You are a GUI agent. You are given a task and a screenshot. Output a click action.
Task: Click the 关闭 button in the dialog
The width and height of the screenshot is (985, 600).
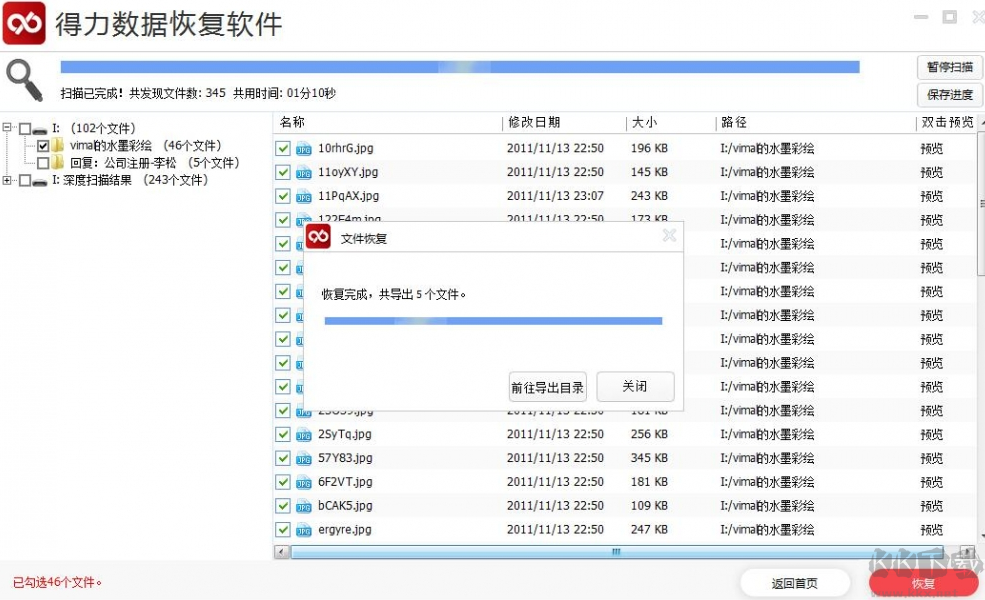point(635,386)
